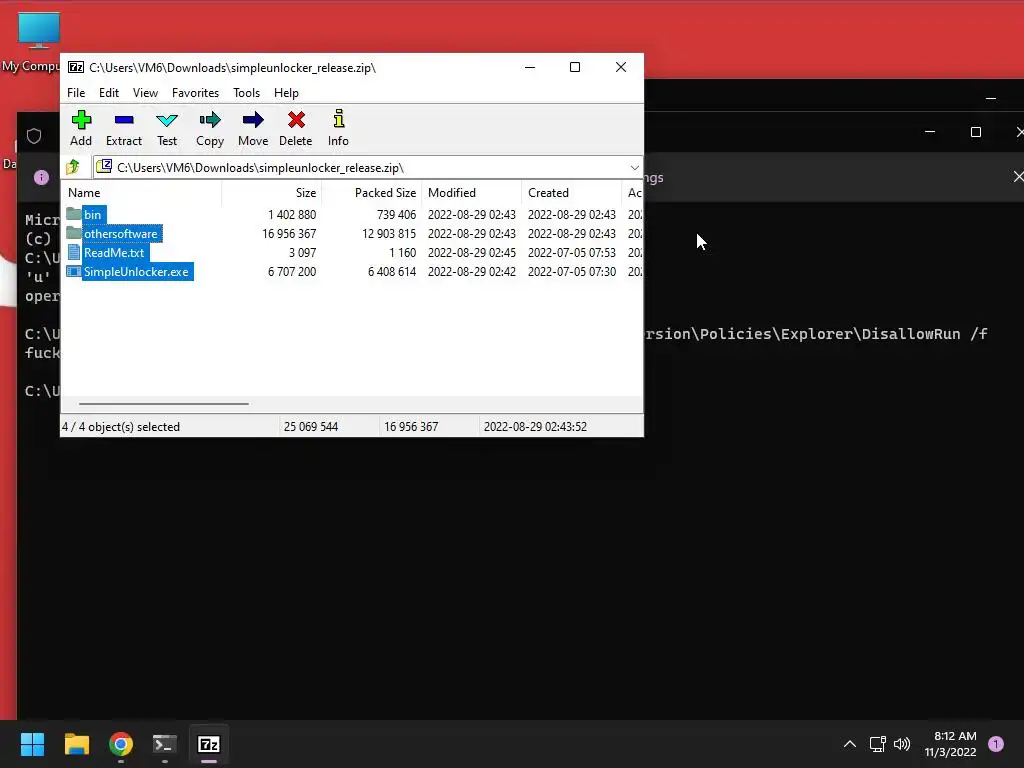Sort by the Created column header

point(571,193)
